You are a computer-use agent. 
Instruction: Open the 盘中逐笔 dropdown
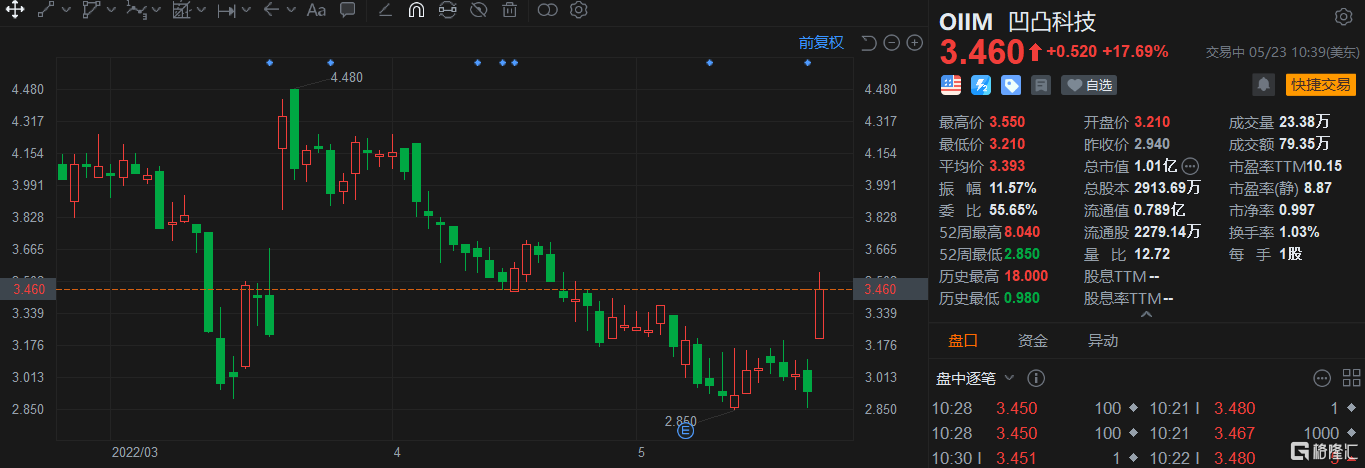tap(1009, 378)
